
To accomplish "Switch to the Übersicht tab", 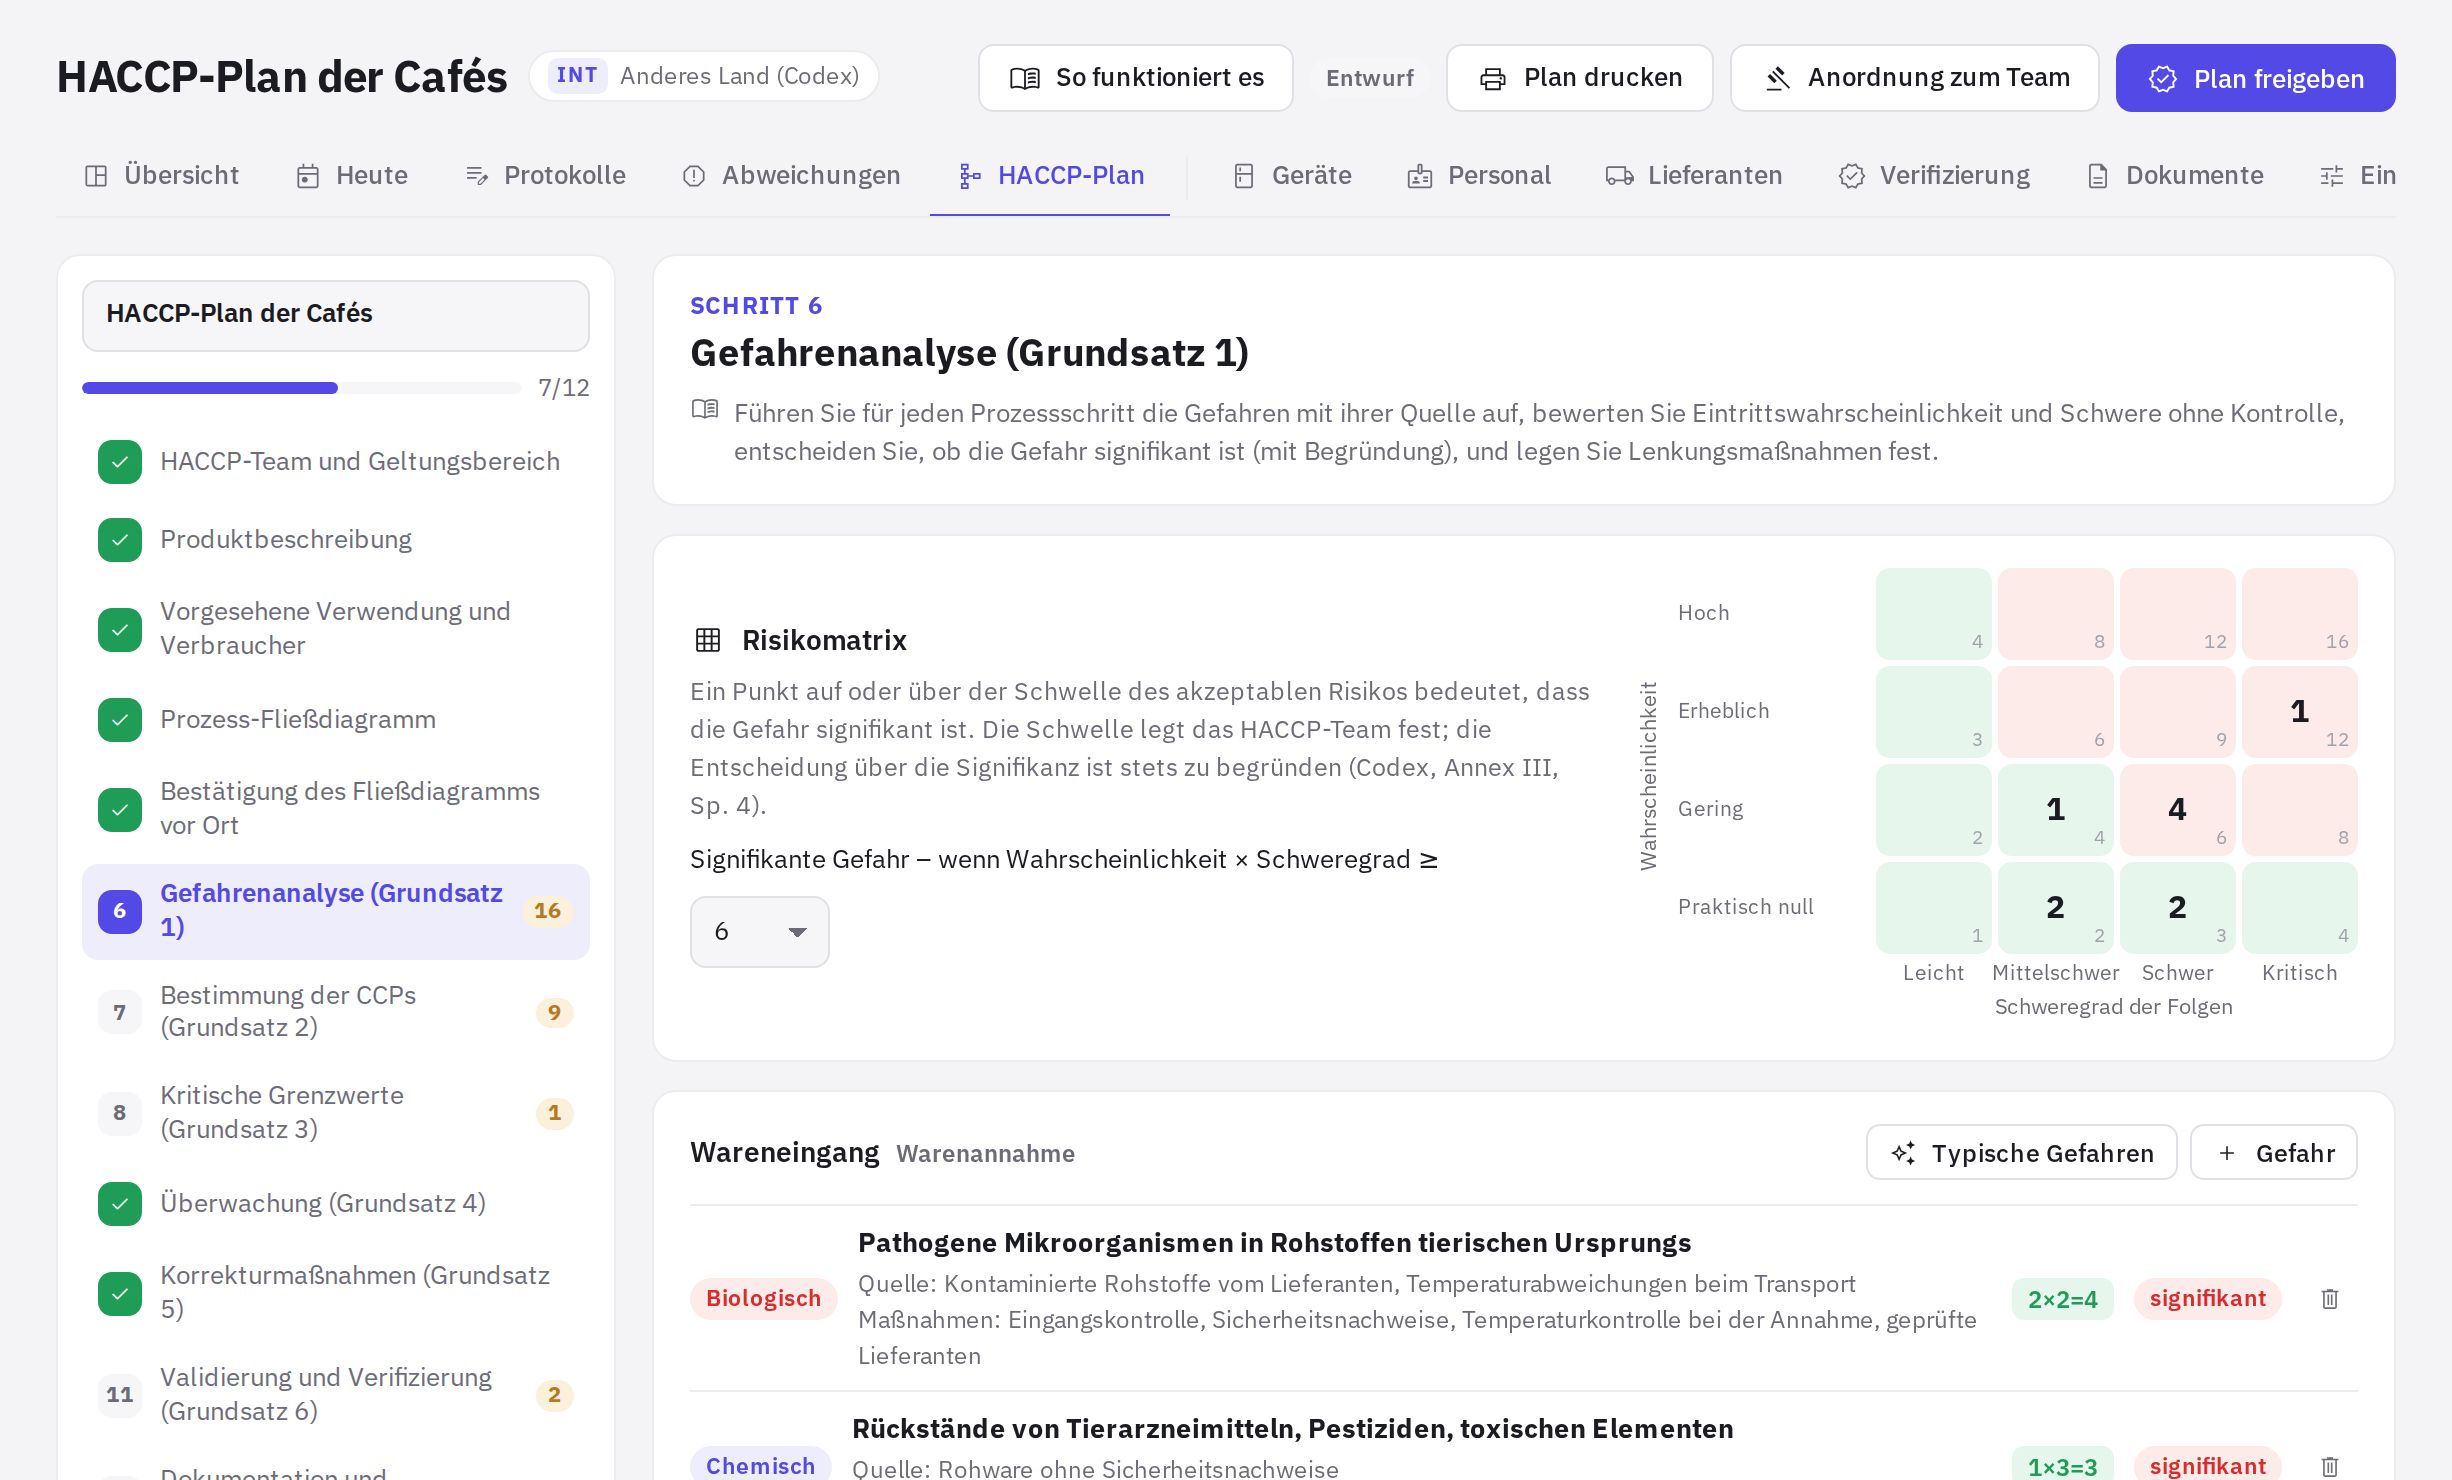I will pos(162,176).
